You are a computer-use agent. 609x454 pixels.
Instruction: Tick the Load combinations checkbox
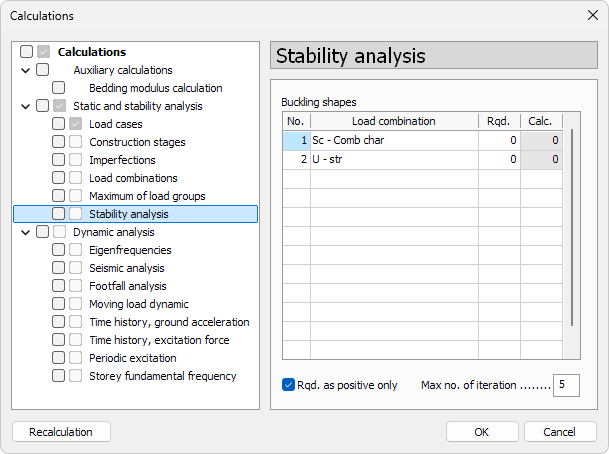coord(58,178)
